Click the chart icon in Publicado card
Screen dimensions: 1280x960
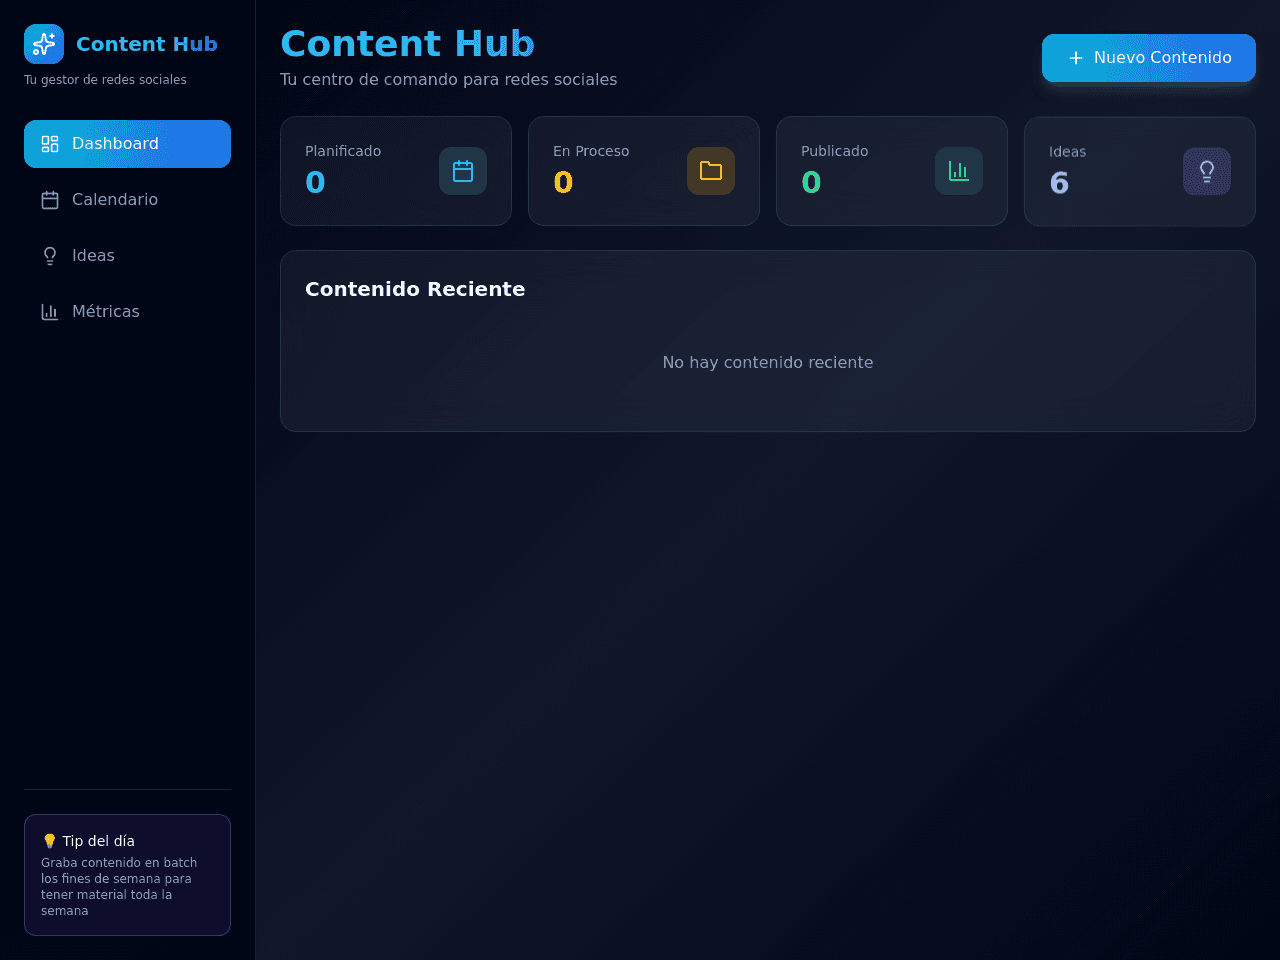(x=959, y=171)
